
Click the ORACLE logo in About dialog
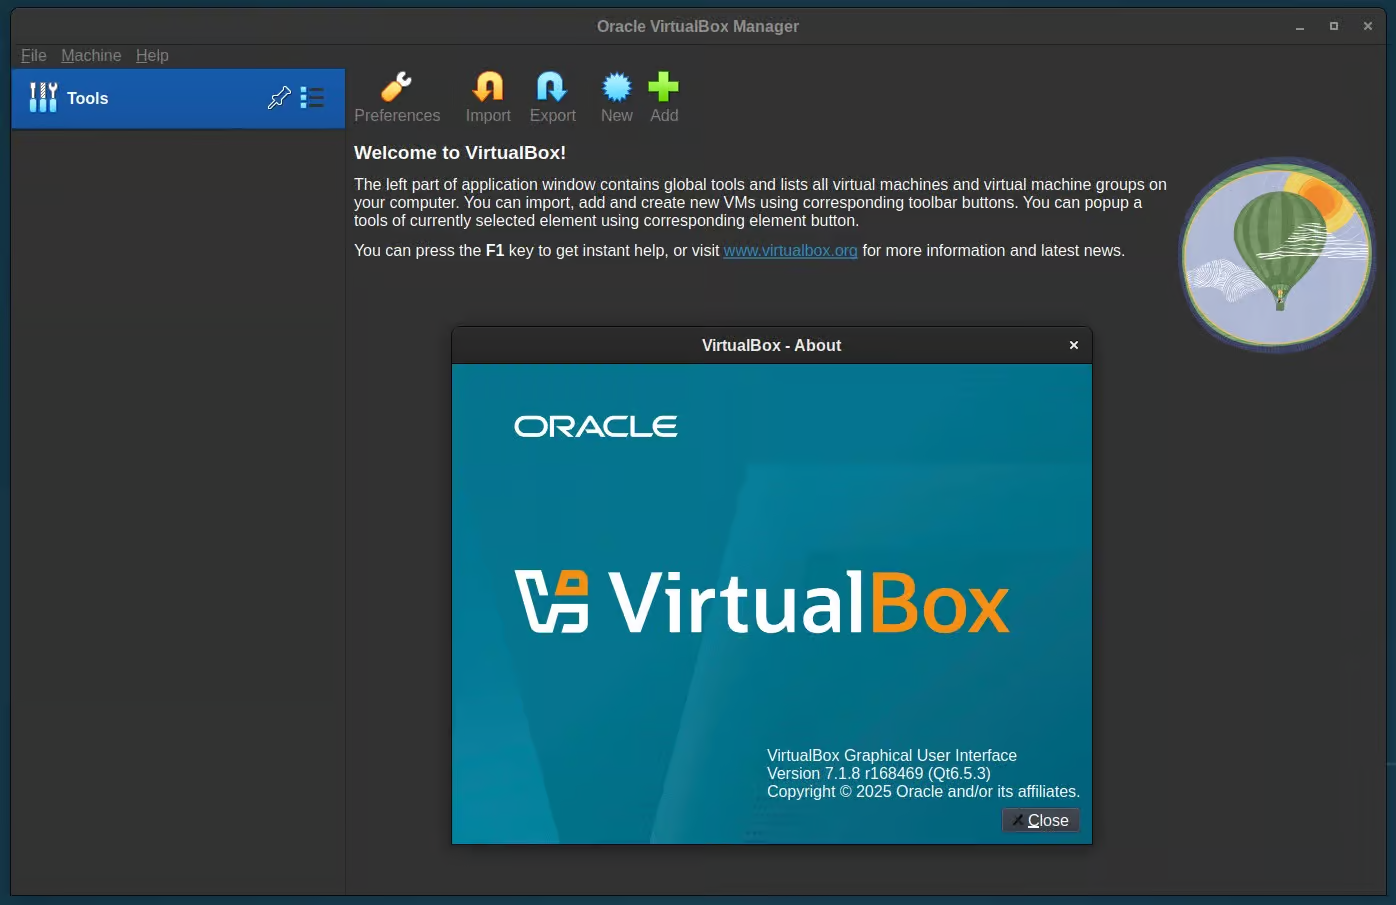[596, 427]
